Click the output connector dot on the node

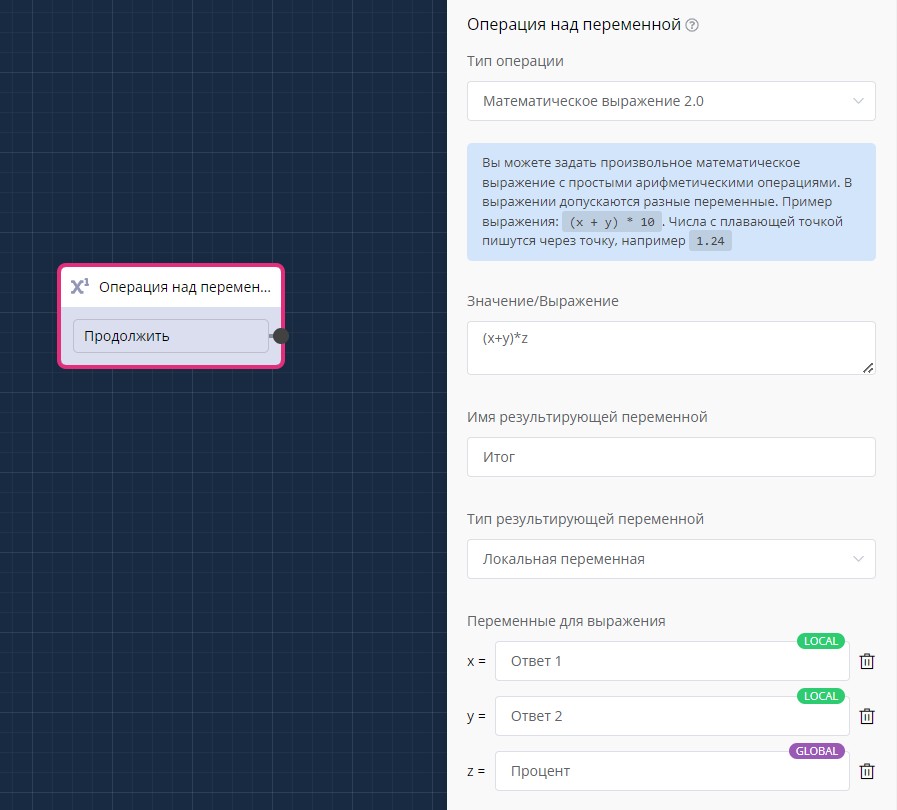coord(281,336)
